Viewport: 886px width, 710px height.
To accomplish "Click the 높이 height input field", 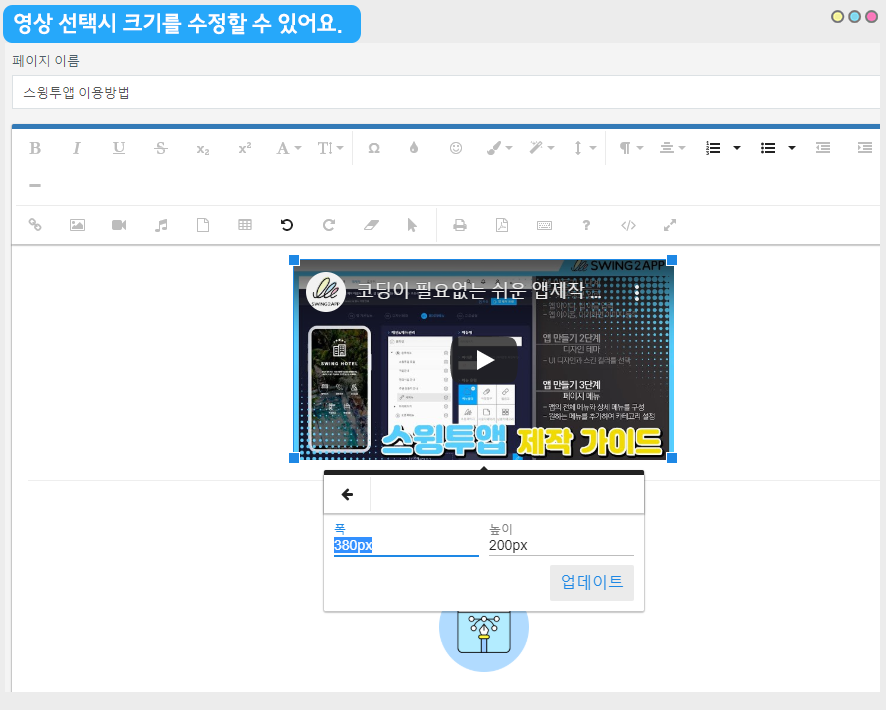I will click(560, 546).
